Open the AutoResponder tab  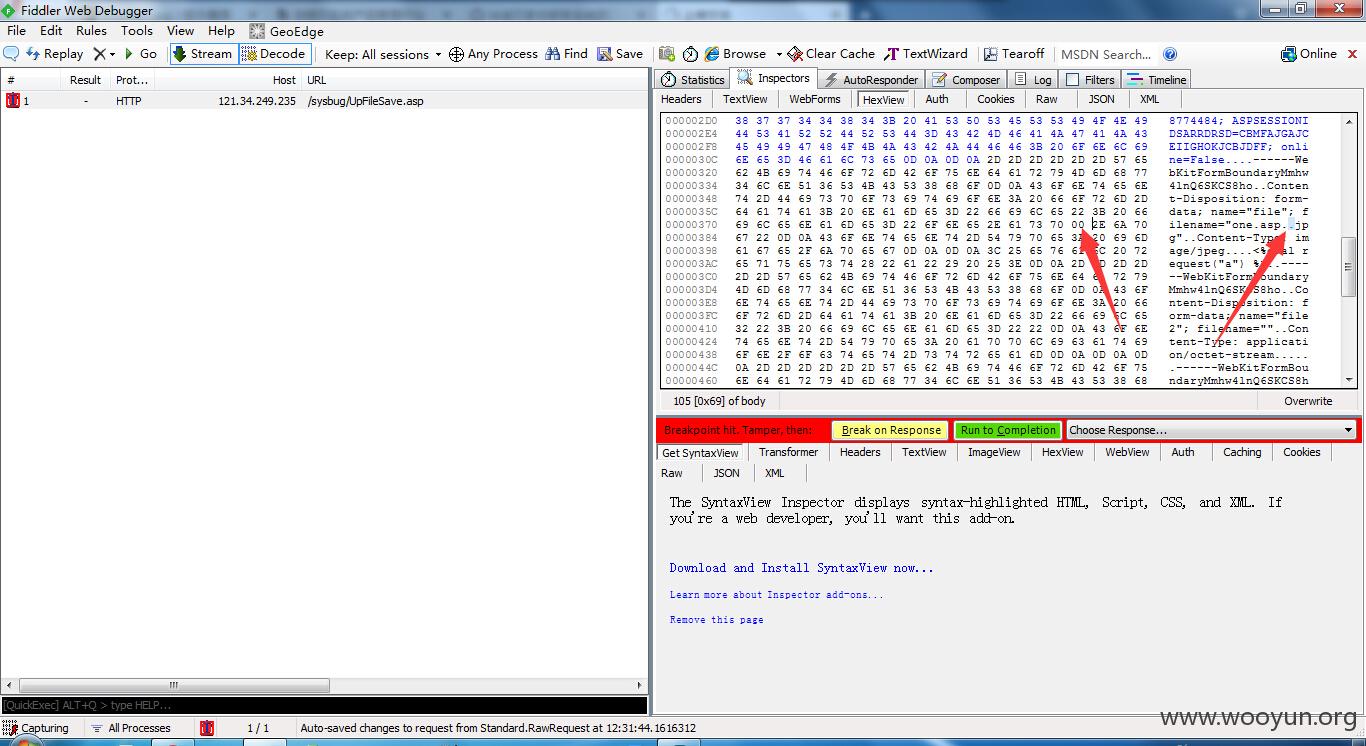click(x=871, y=79)
